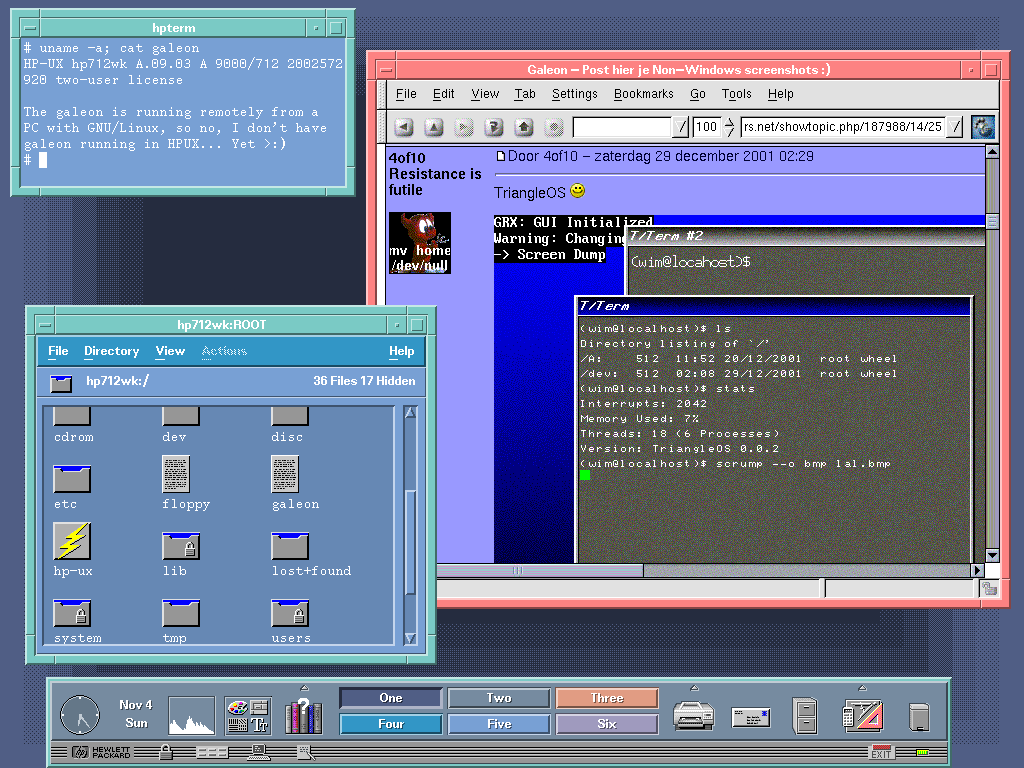
Task: Click the Galeon URL address field
Action: (843, 127)
